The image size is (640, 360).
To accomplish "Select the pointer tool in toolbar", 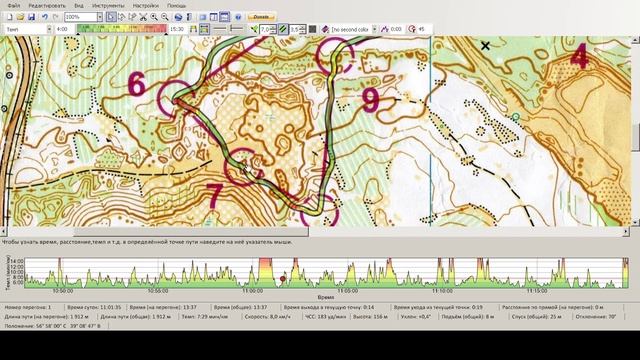I will tap(111, 17).
